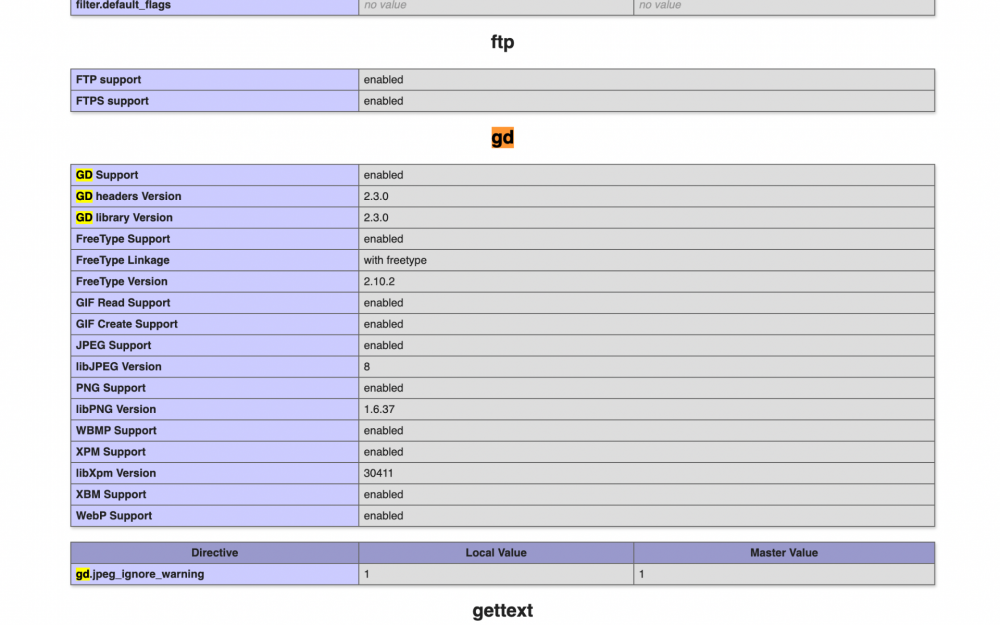Click the 'enabled' value beside PNG Support
Image resolution: width=1000 pixels, height=625 pixels.
[x=383, y=388]
